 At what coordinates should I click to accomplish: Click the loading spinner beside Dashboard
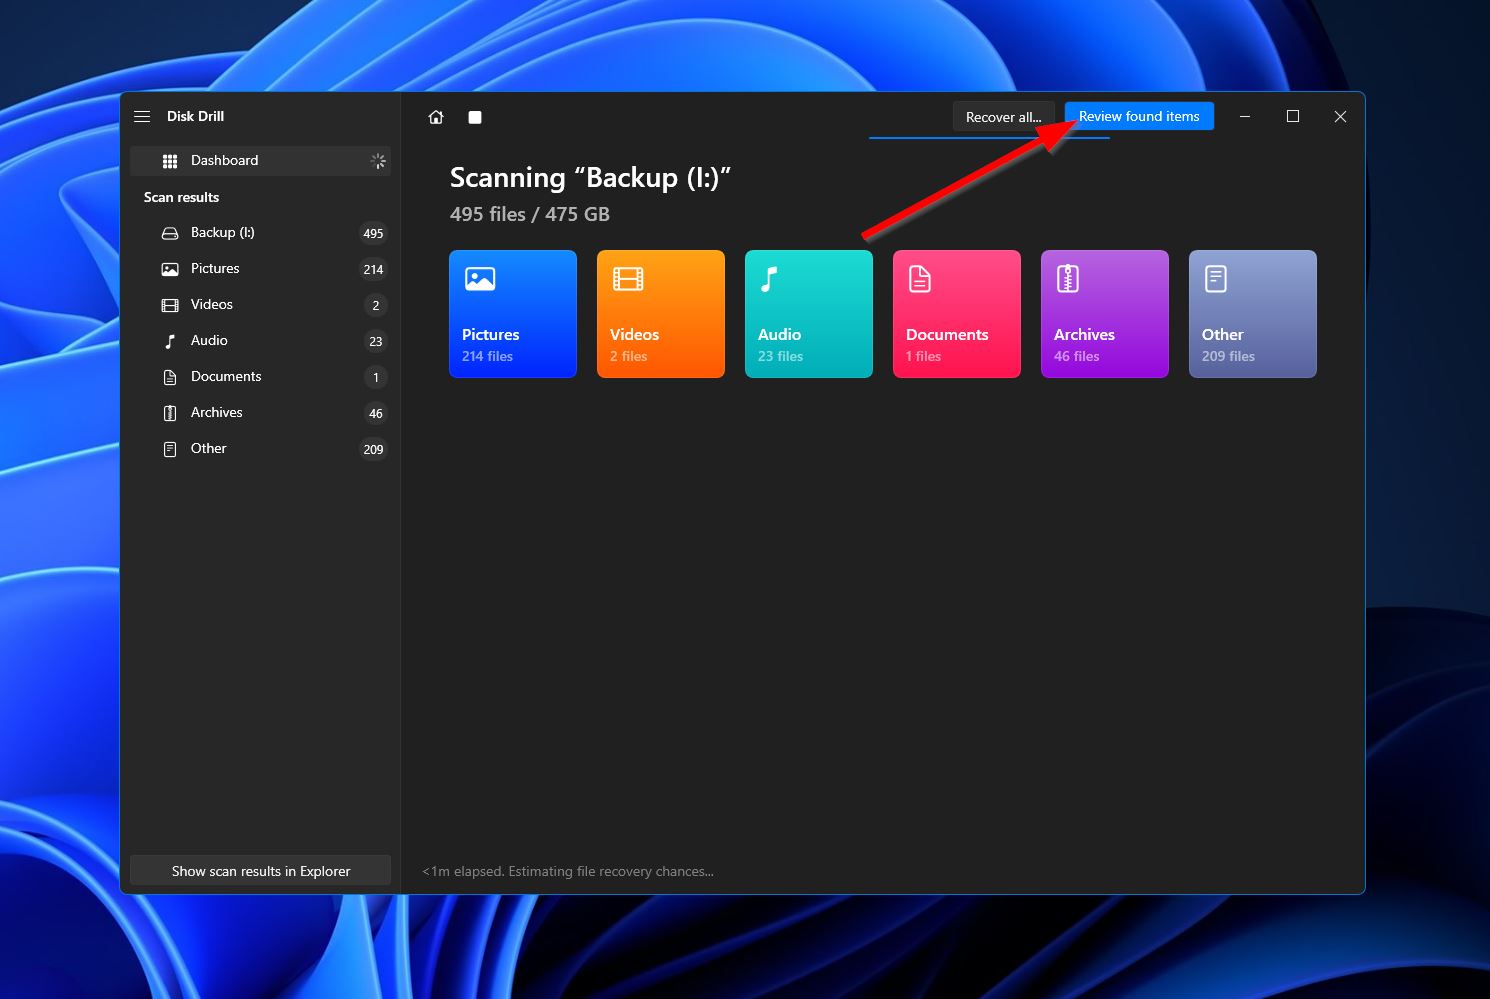click(x=378, y=161)
